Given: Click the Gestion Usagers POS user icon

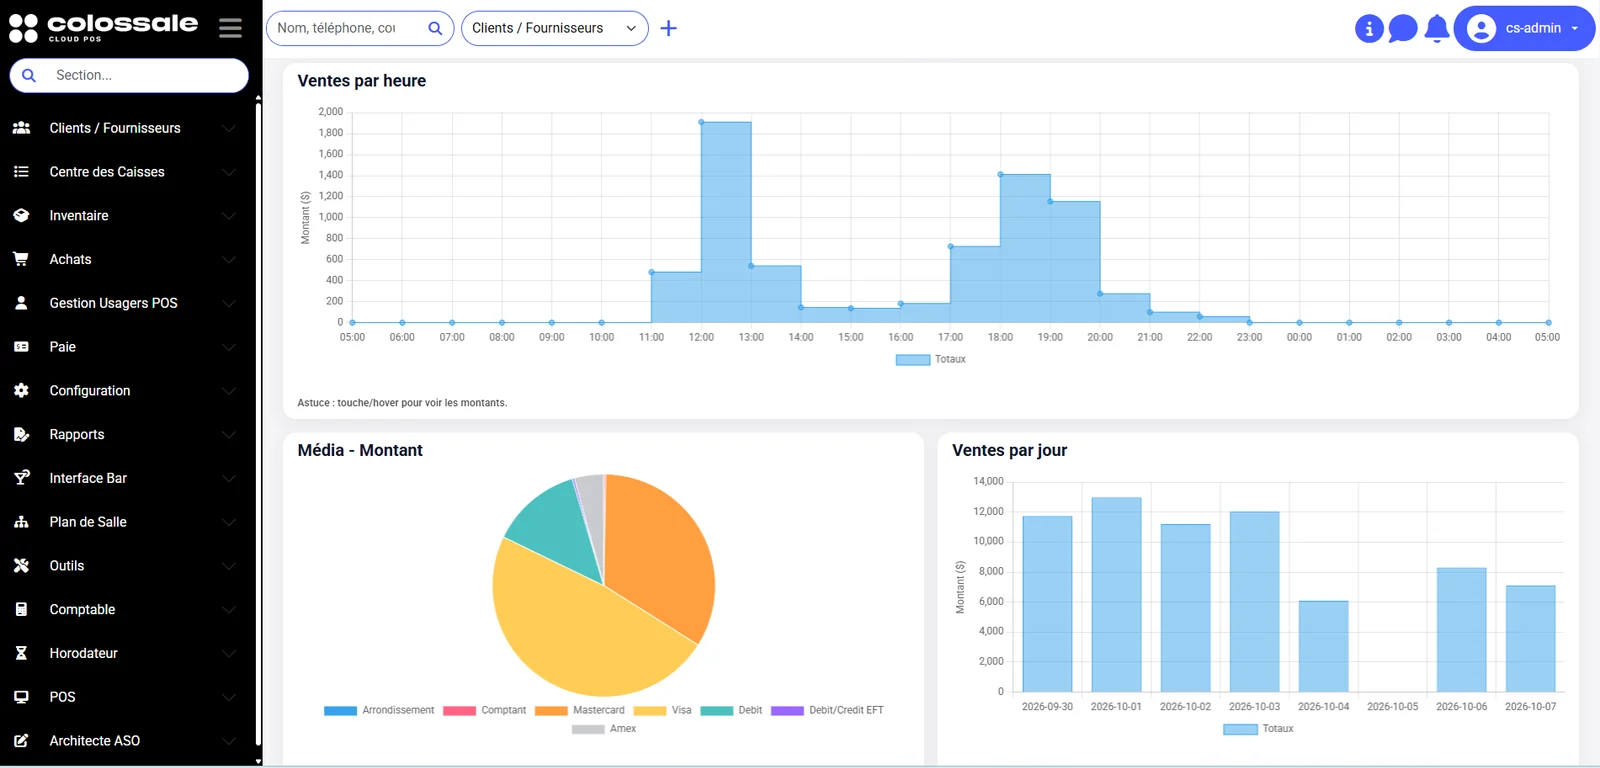Looking at the screenshot, I should [x=21, y=303].
